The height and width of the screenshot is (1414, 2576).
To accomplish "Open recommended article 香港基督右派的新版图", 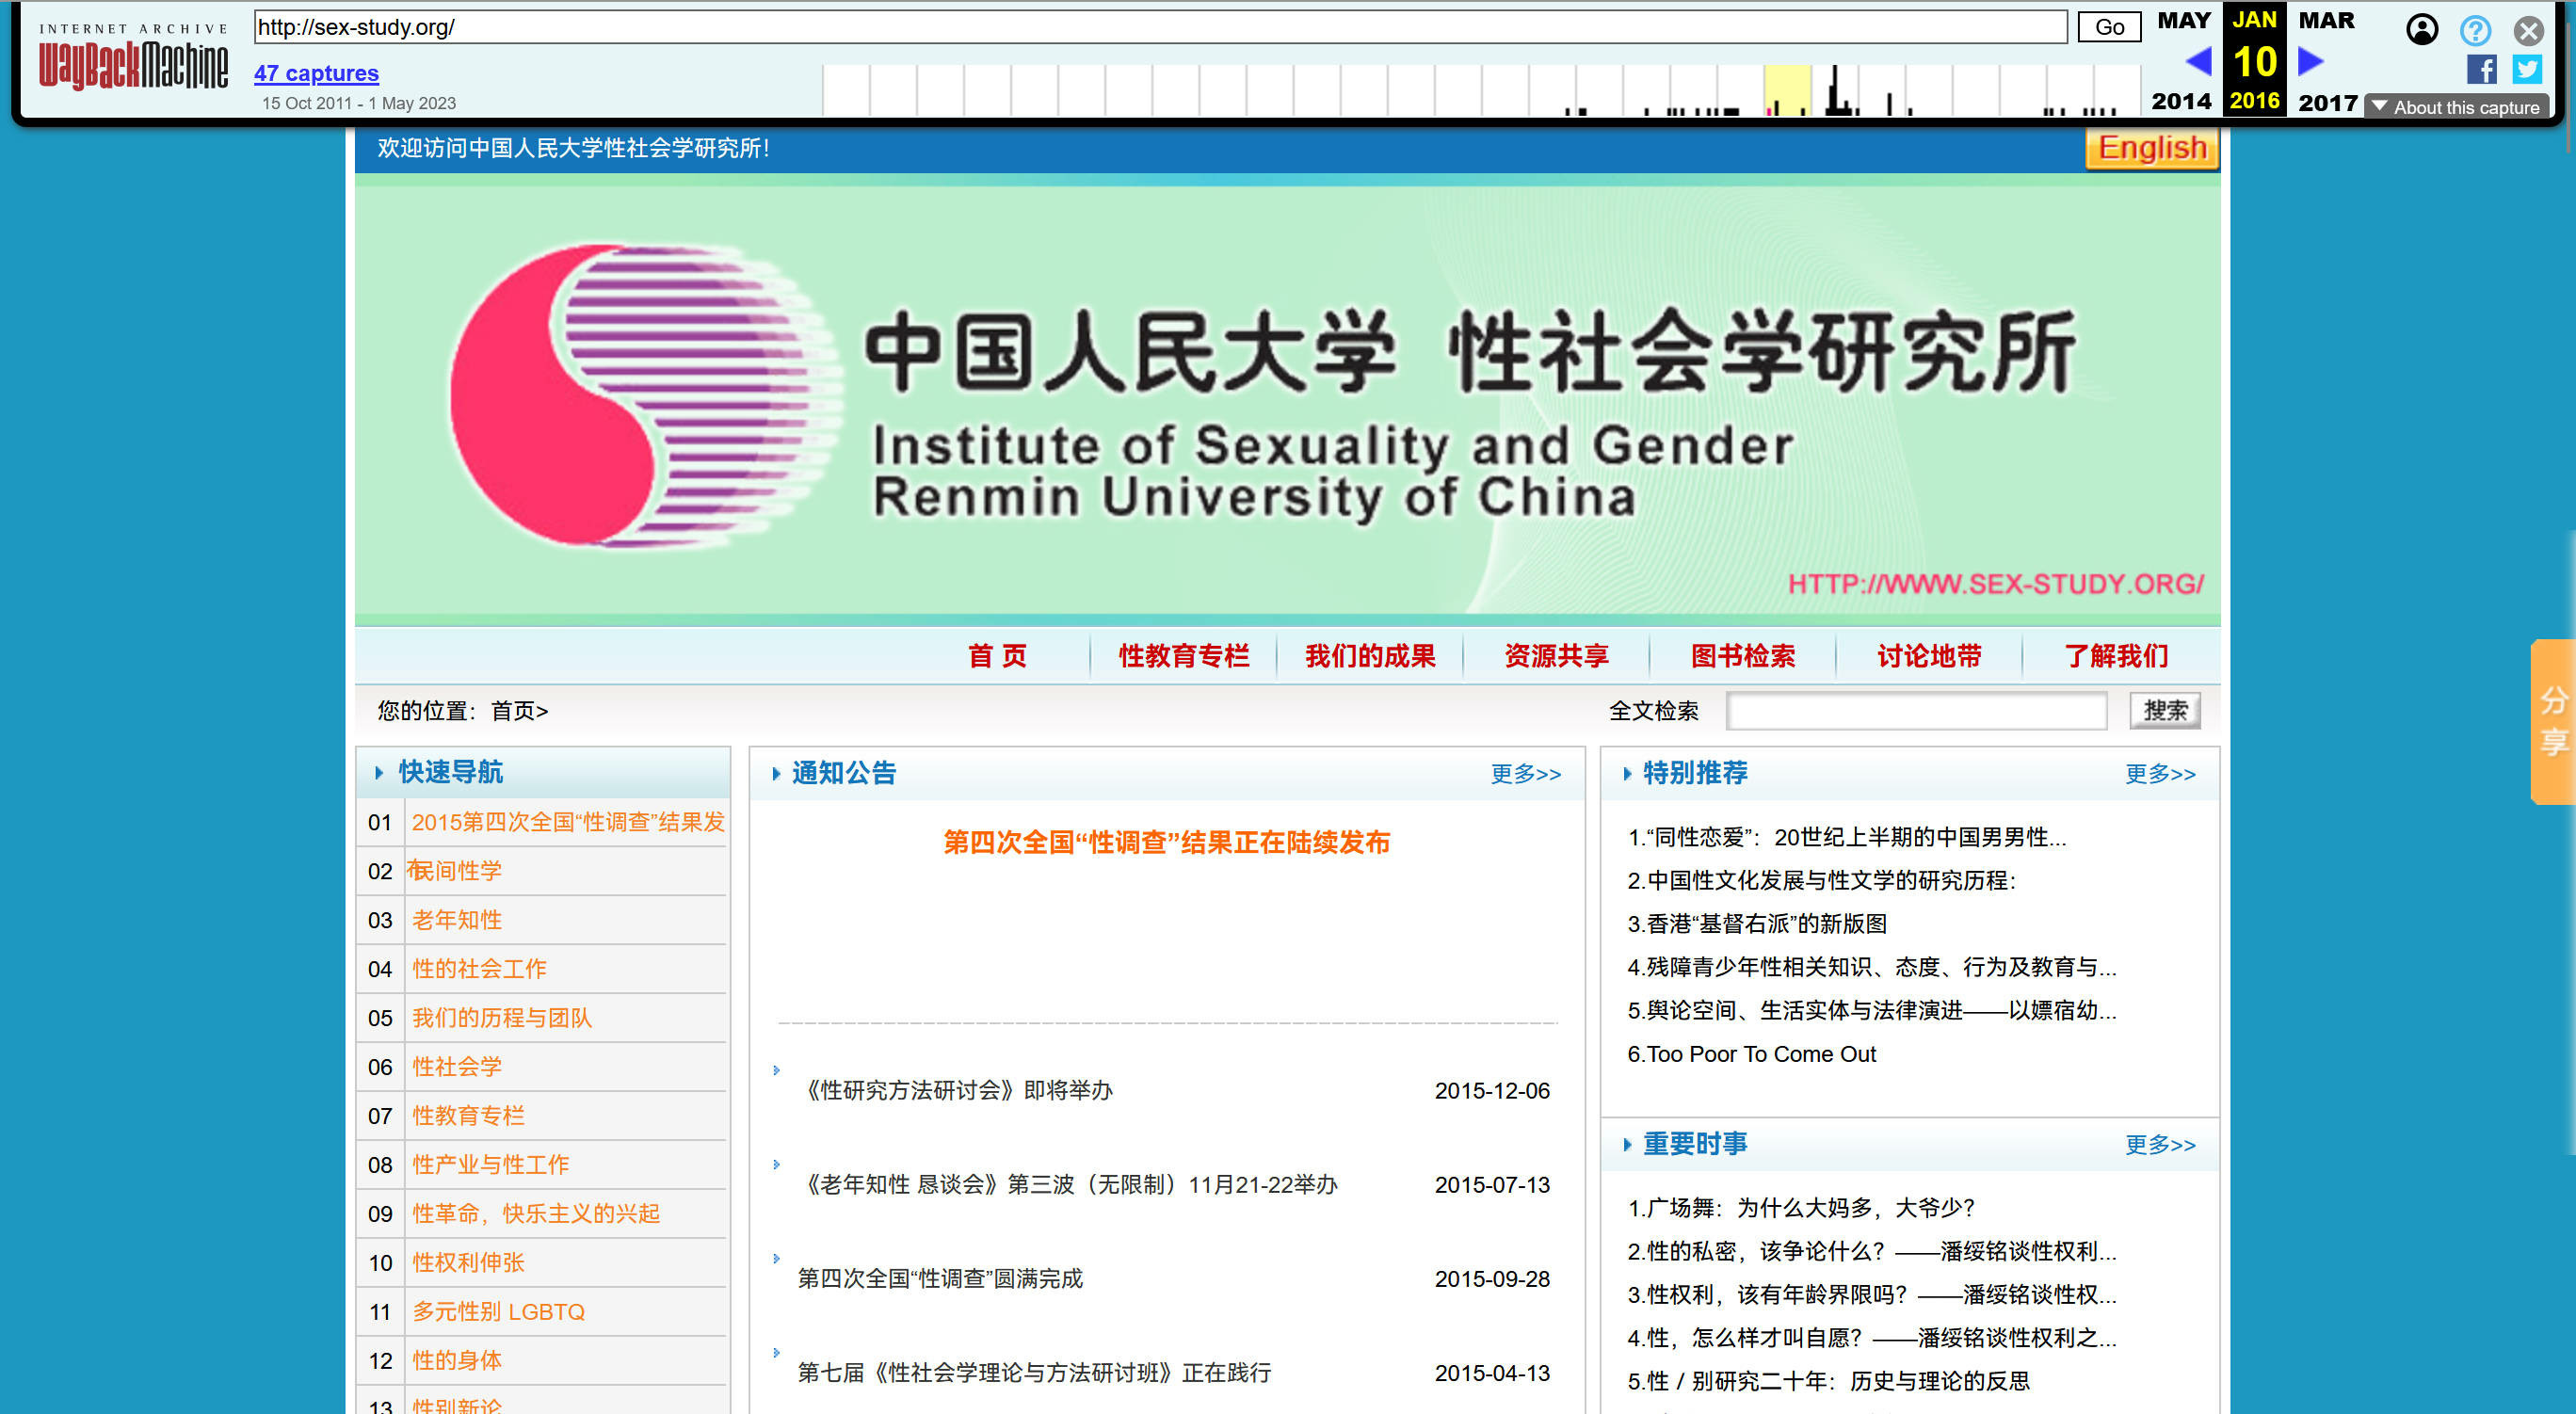I will point(1757,924).
